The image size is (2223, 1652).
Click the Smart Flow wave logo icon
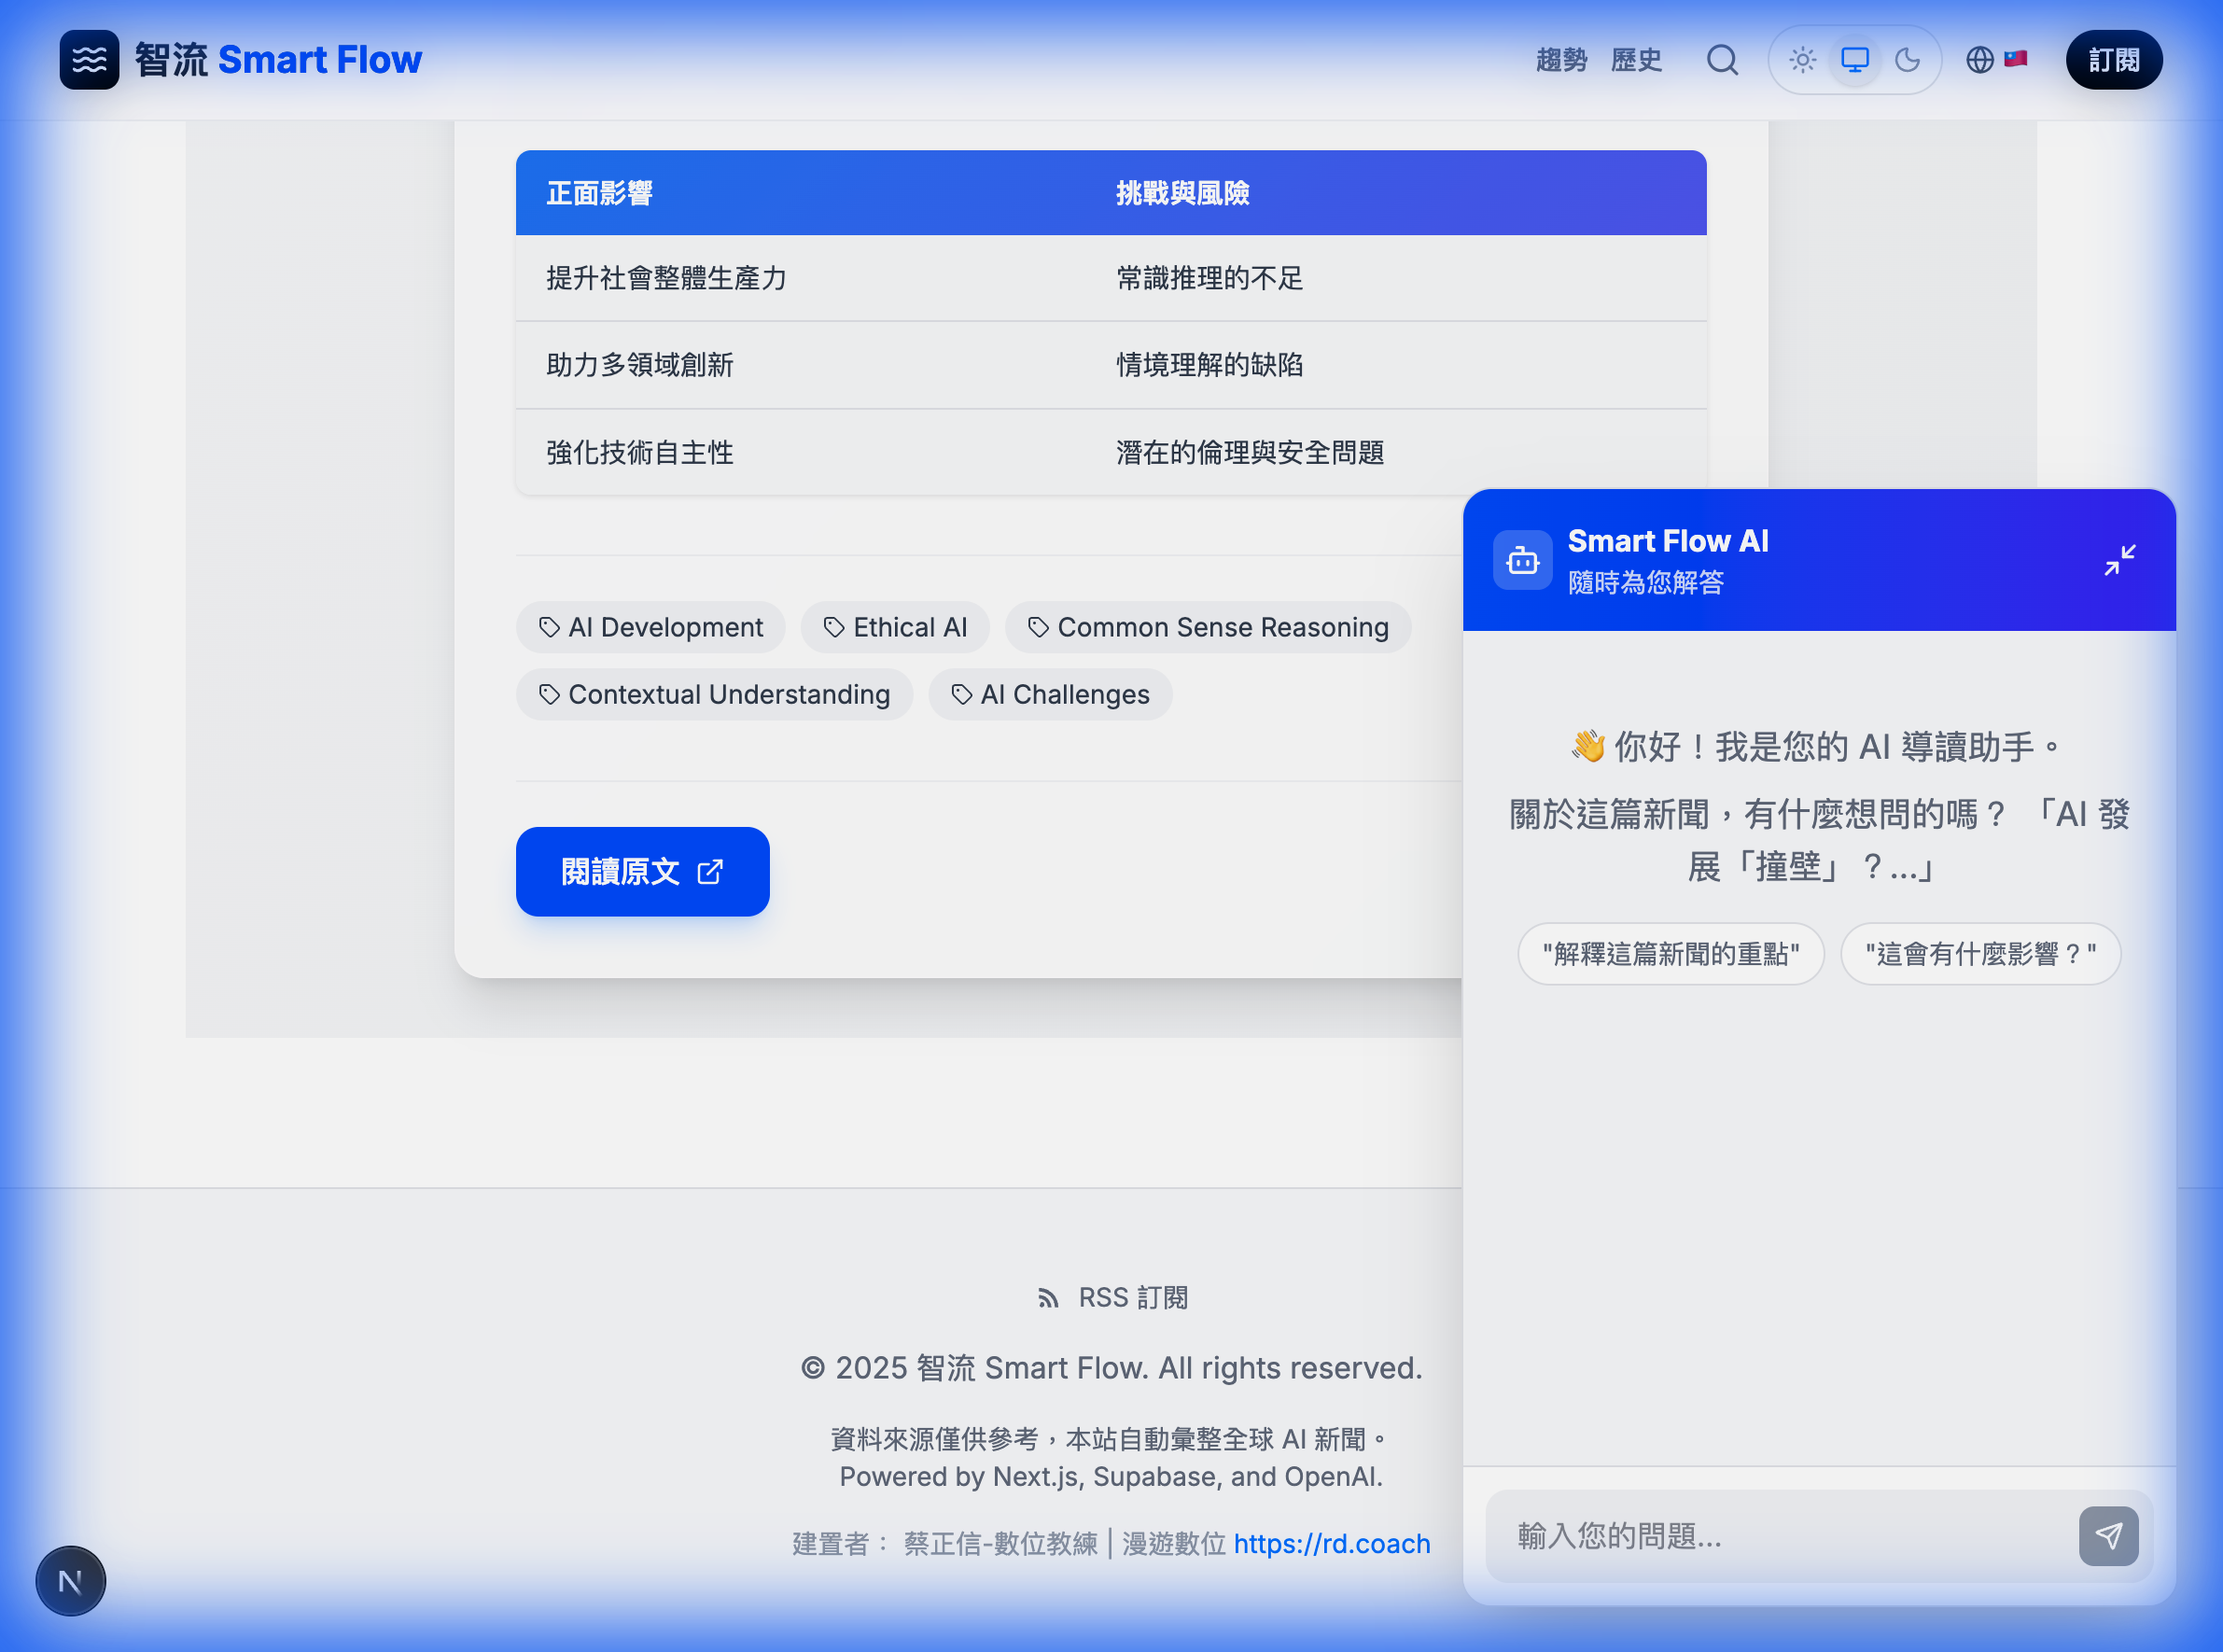89,60
